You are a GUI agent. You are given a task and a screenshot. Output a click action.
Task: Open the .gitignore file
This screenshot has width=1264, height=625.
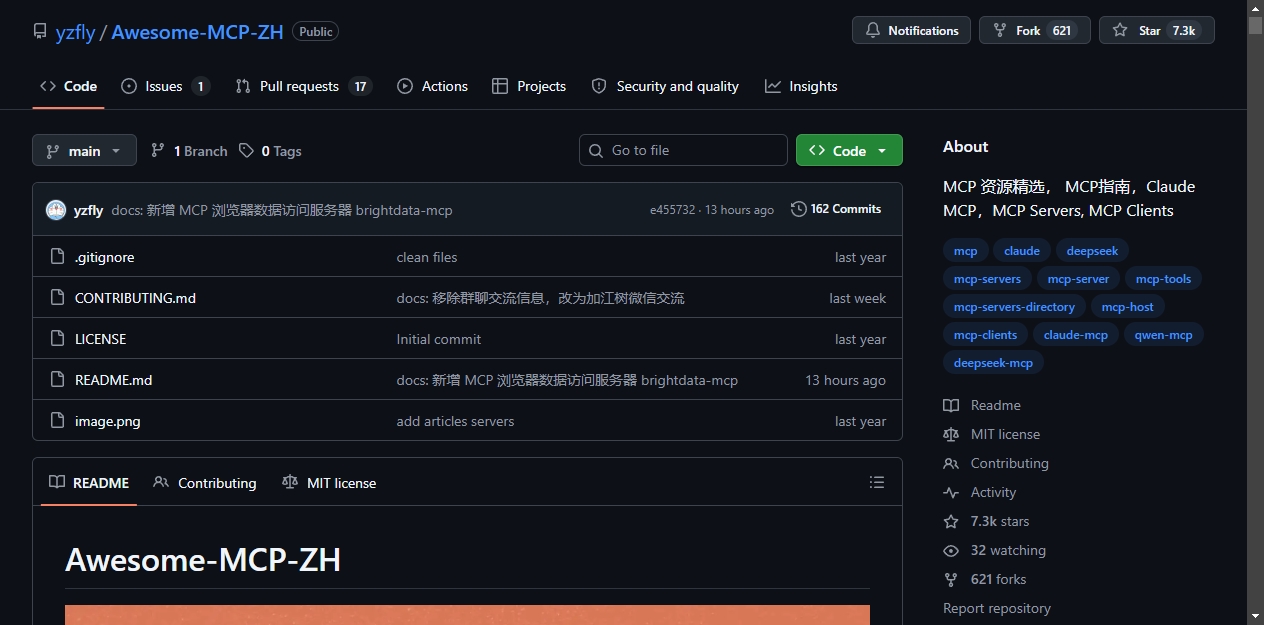click(104, 257)
